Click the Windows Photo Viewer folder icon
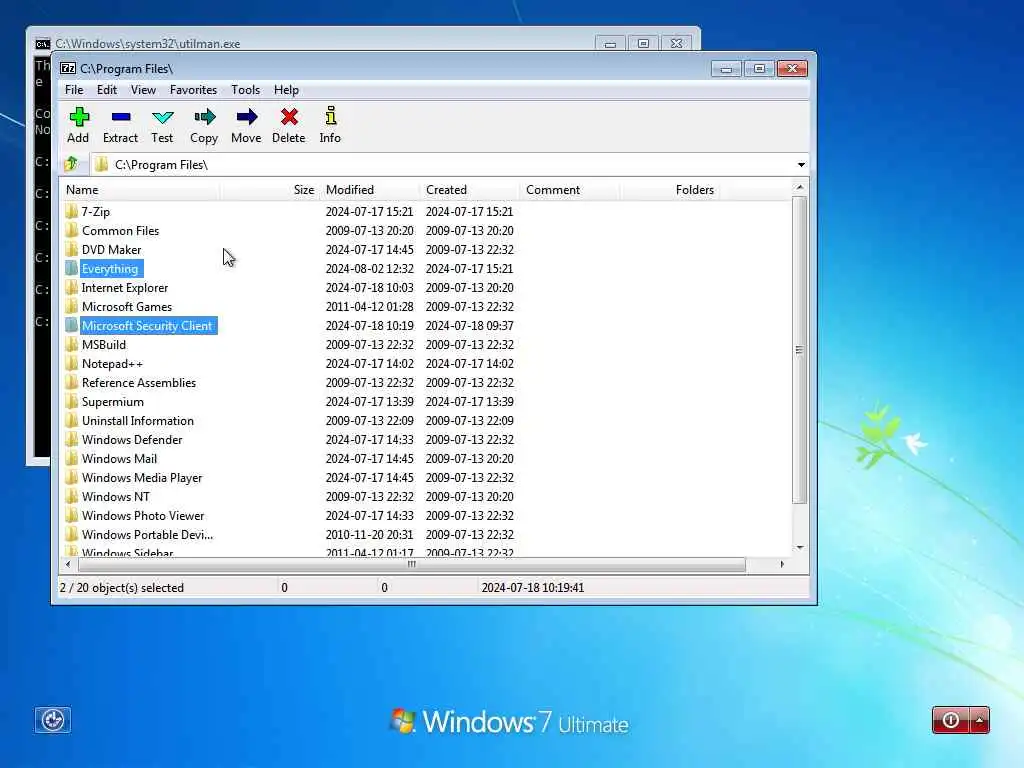1024x768 pixels. click(72, 515)
